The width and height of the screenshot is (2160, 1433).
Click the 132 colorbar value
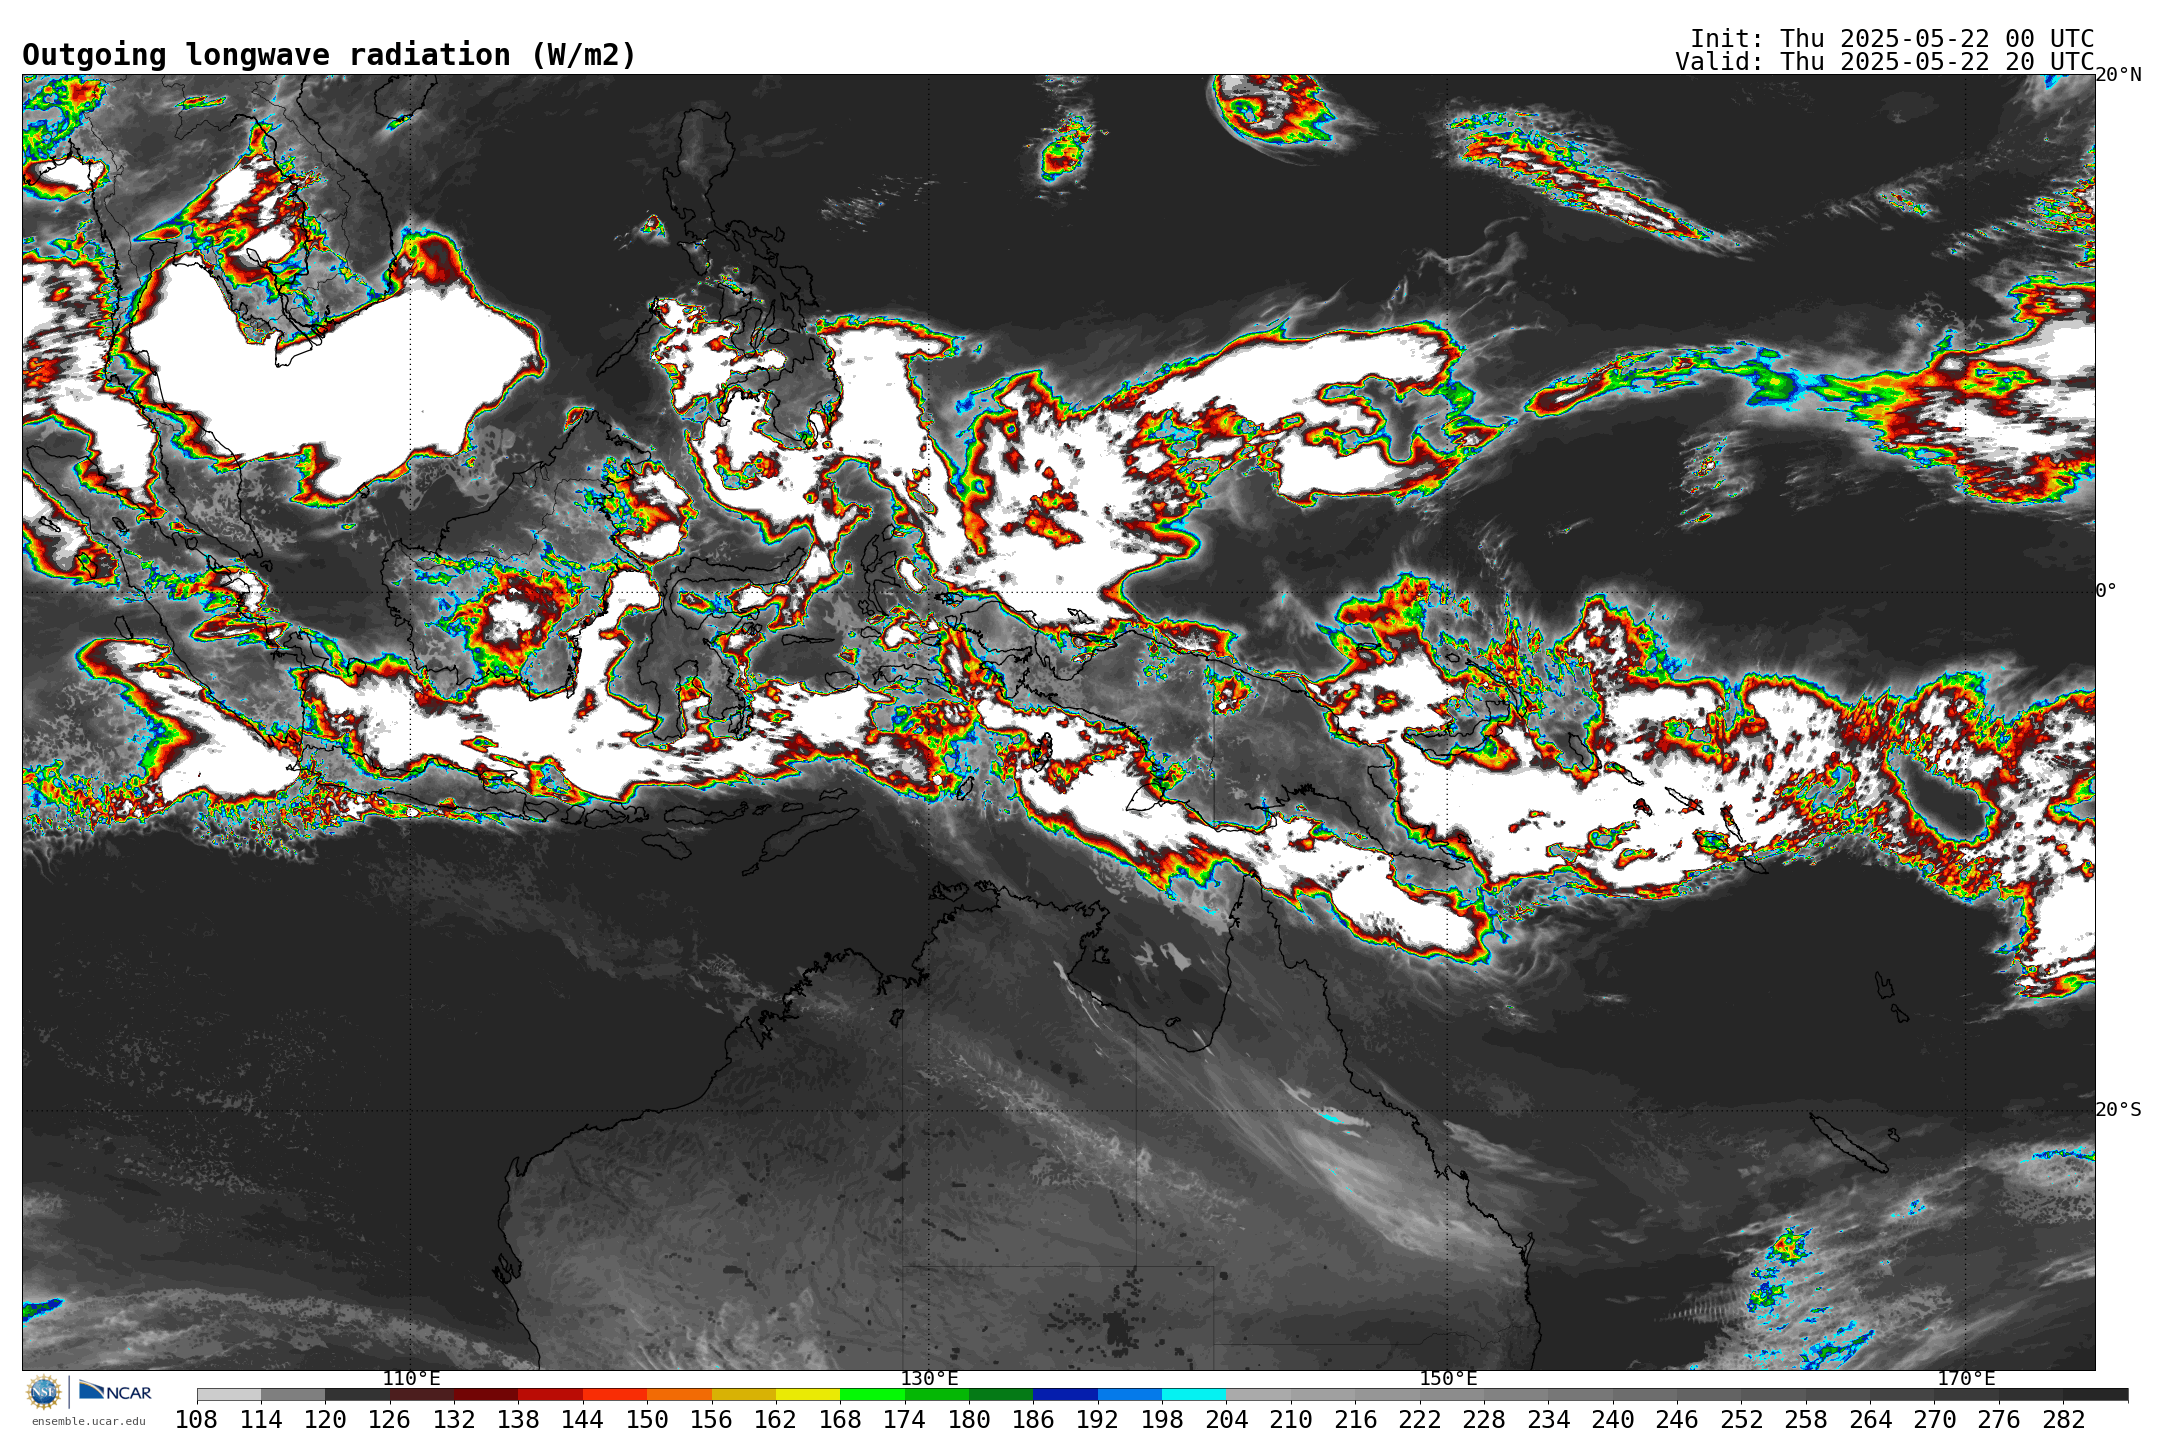(x=454, y=1420)
